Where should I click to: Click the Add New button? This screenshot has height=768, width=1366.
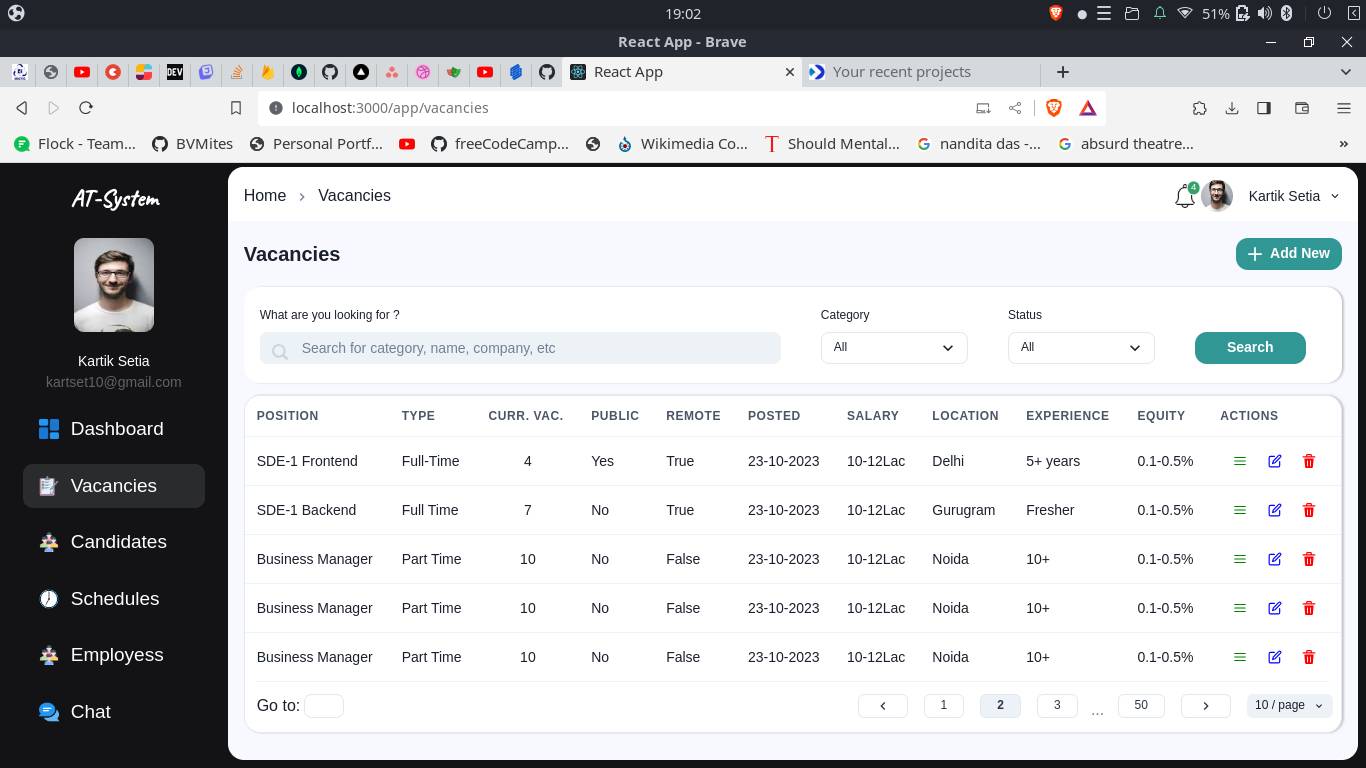coord(1288,254)
